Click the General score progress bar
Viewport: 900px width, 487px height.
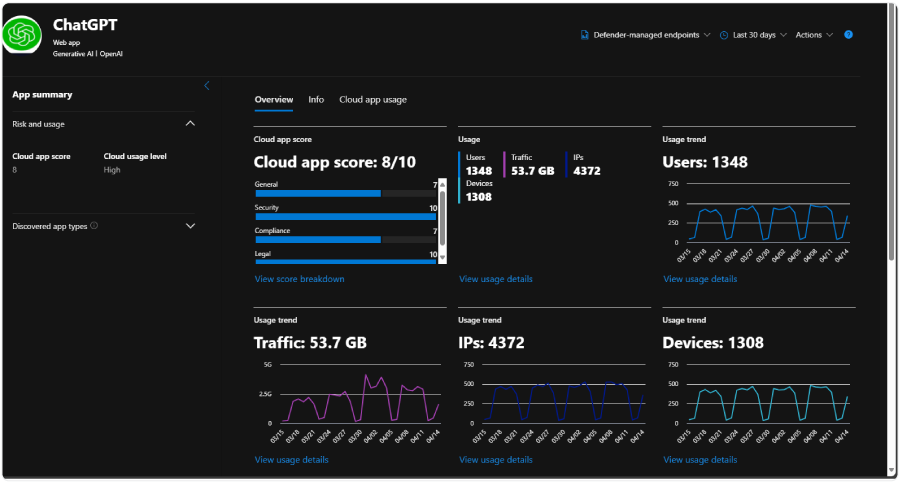346,194
